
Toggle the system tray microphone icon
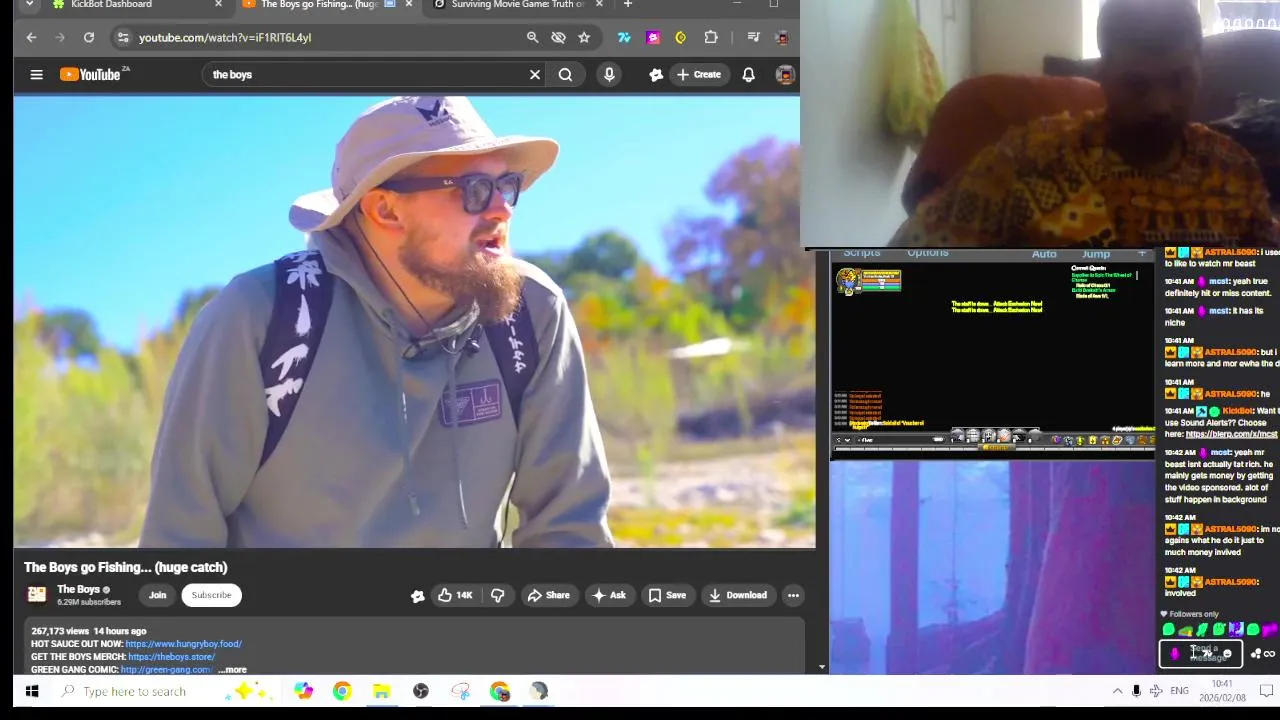tap(1136, 691)
